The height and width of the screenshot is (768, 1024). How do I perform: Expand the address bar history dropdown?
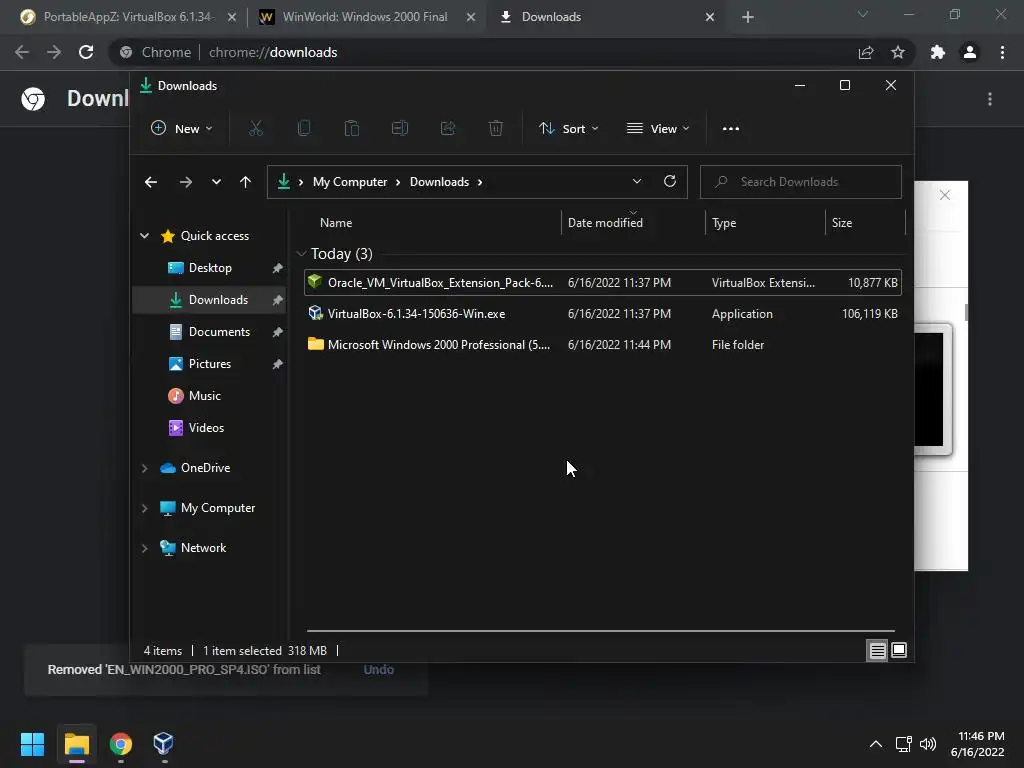(637, 182)
